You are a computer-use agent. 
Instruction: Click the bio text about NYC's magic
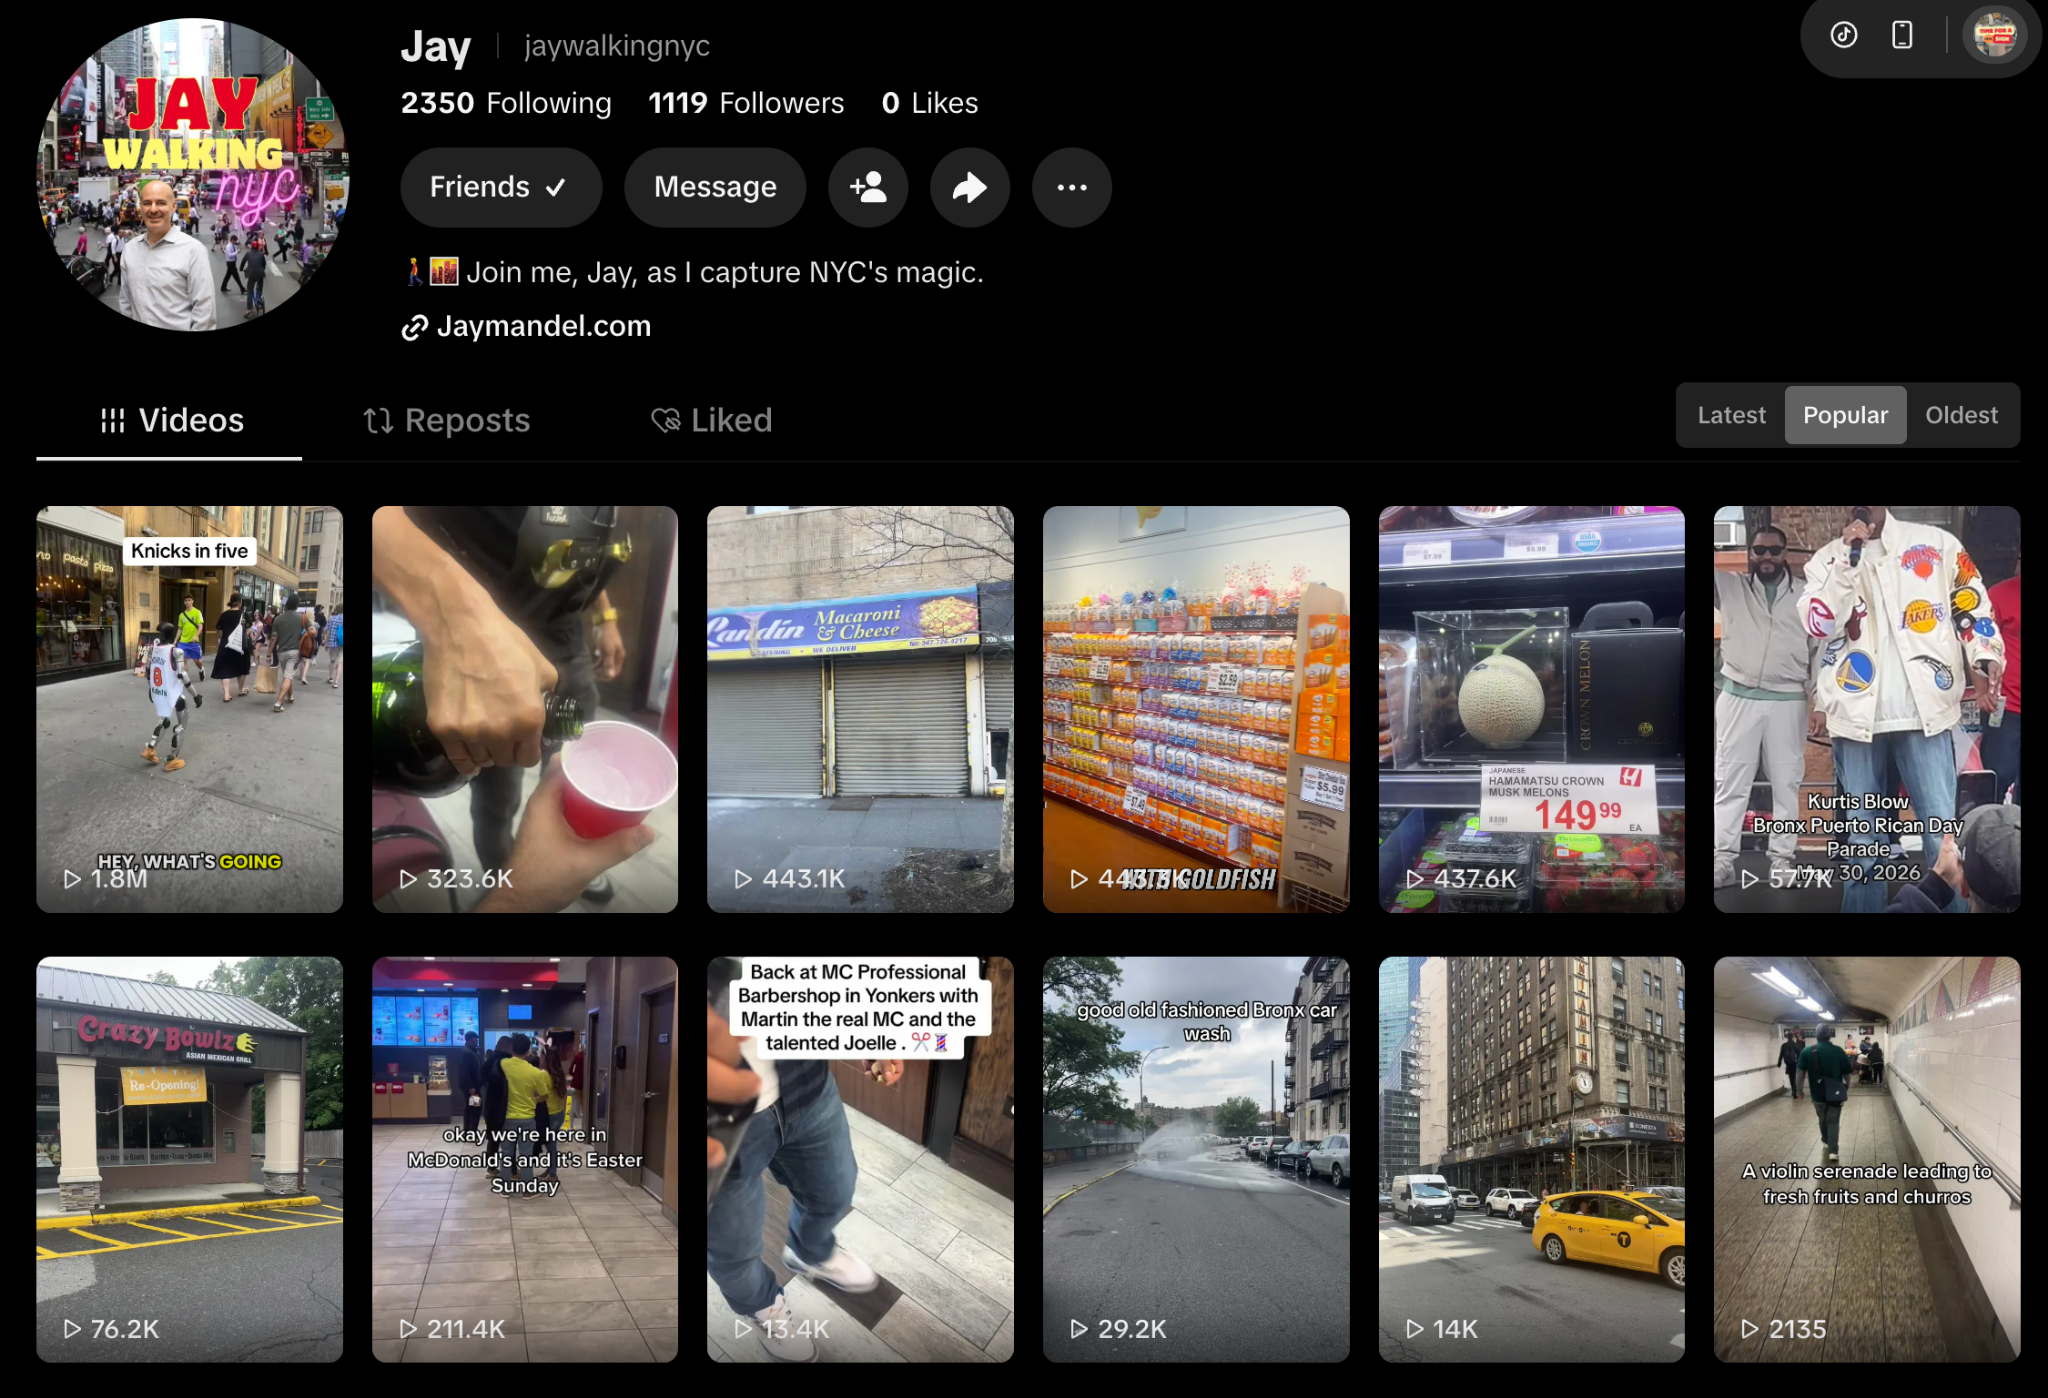click(694, 272)
